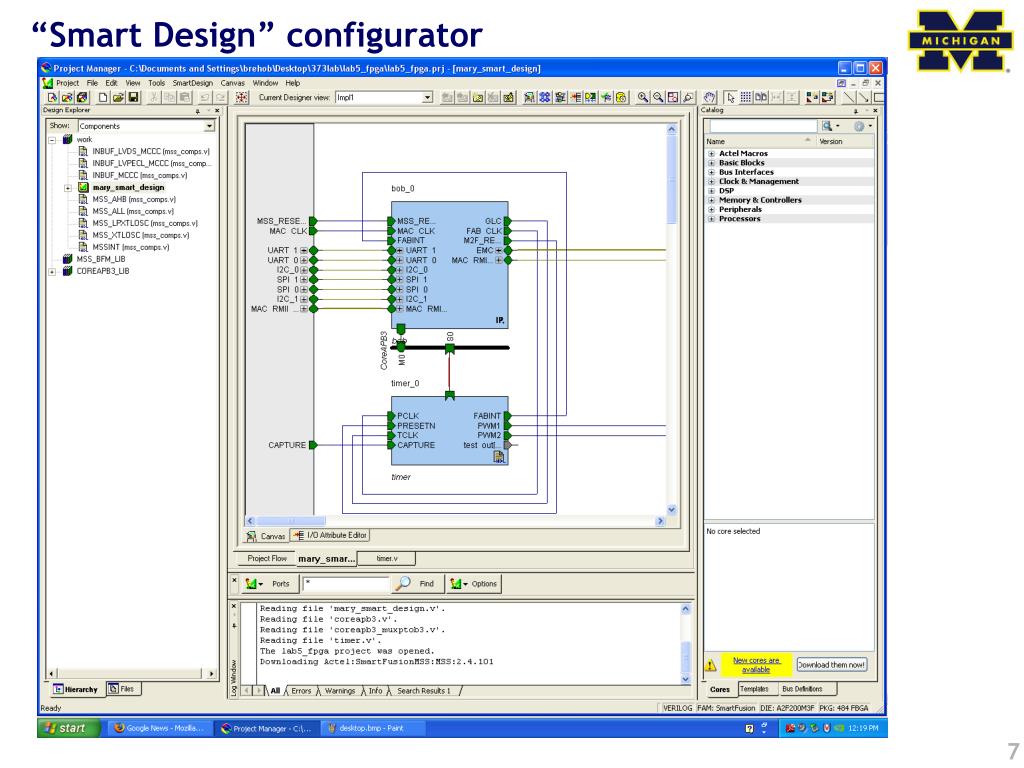1024x768 pixels.
Task: Toggle the canvas grid icon
Action: [746, 97]
